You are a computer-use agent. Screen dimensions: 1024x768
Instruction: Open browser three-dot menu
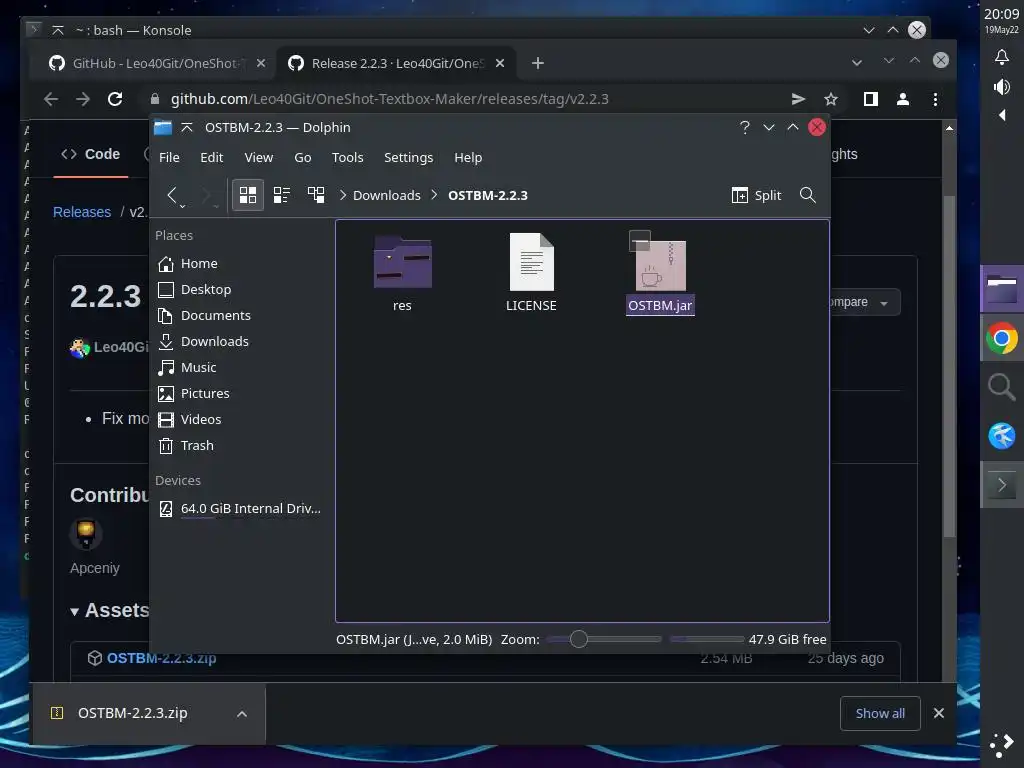pos(935,99)
